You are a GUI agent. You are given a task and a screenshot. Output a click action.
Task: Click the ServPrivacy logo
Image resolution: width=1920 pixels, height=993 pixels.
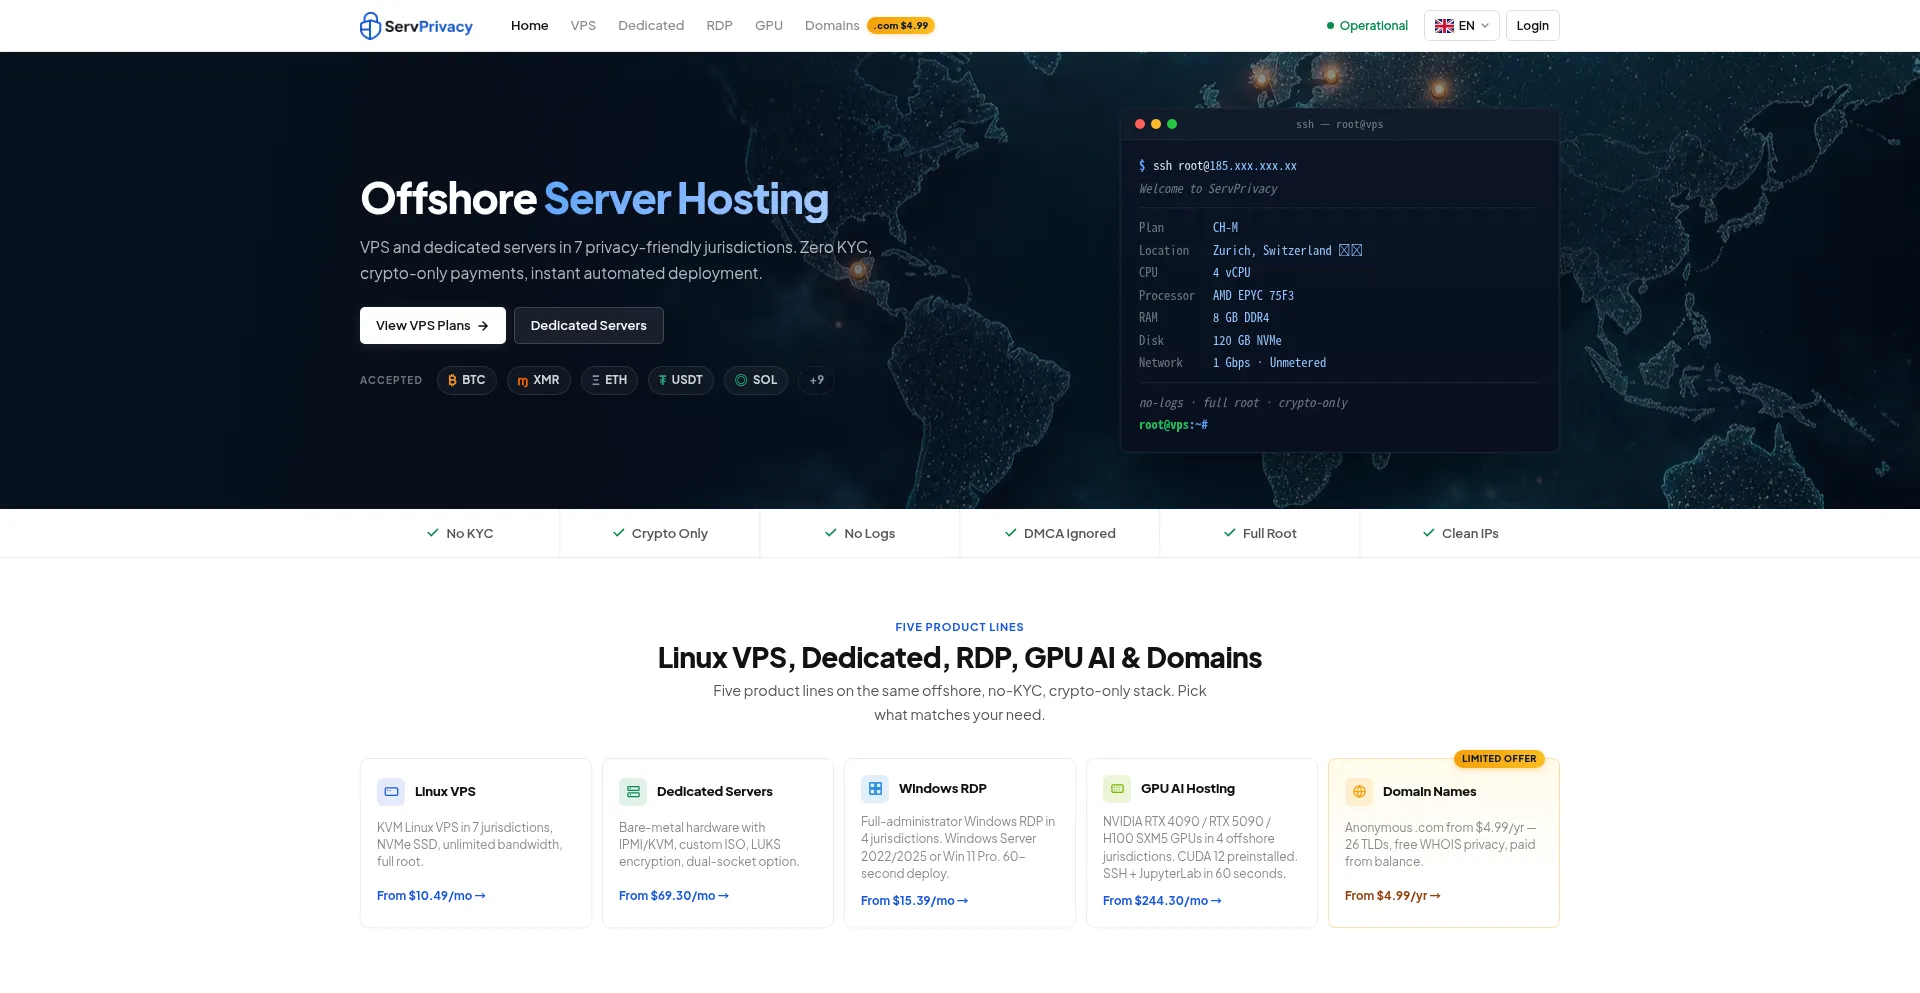click(416, 26)
